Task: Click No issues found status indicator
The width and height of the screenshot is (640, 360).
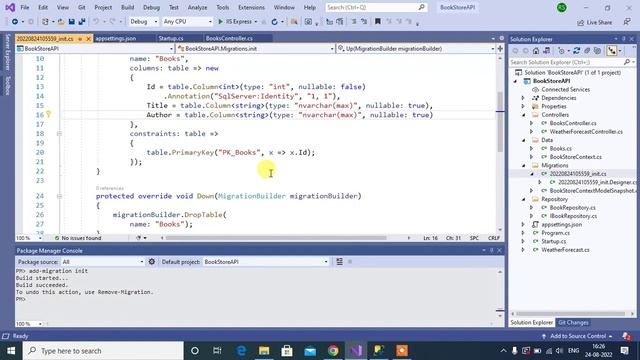Action: click(78, 238)
